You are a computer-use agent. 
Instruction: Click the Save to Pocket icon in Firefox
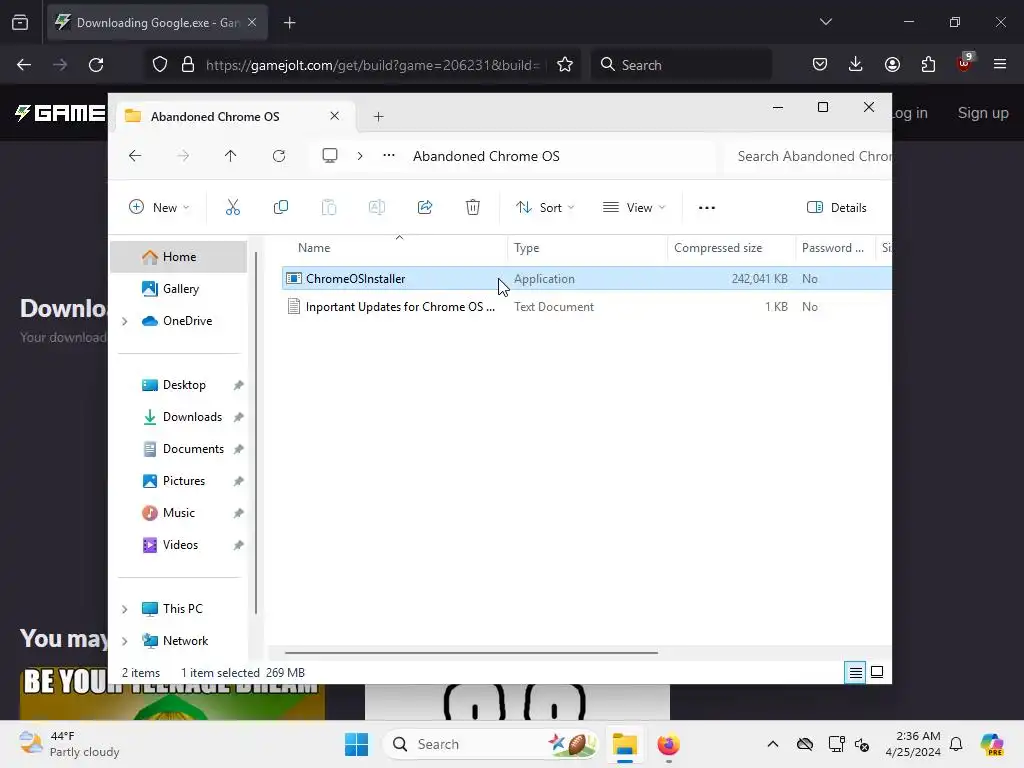pyautogui.click(x=820, y=64)
